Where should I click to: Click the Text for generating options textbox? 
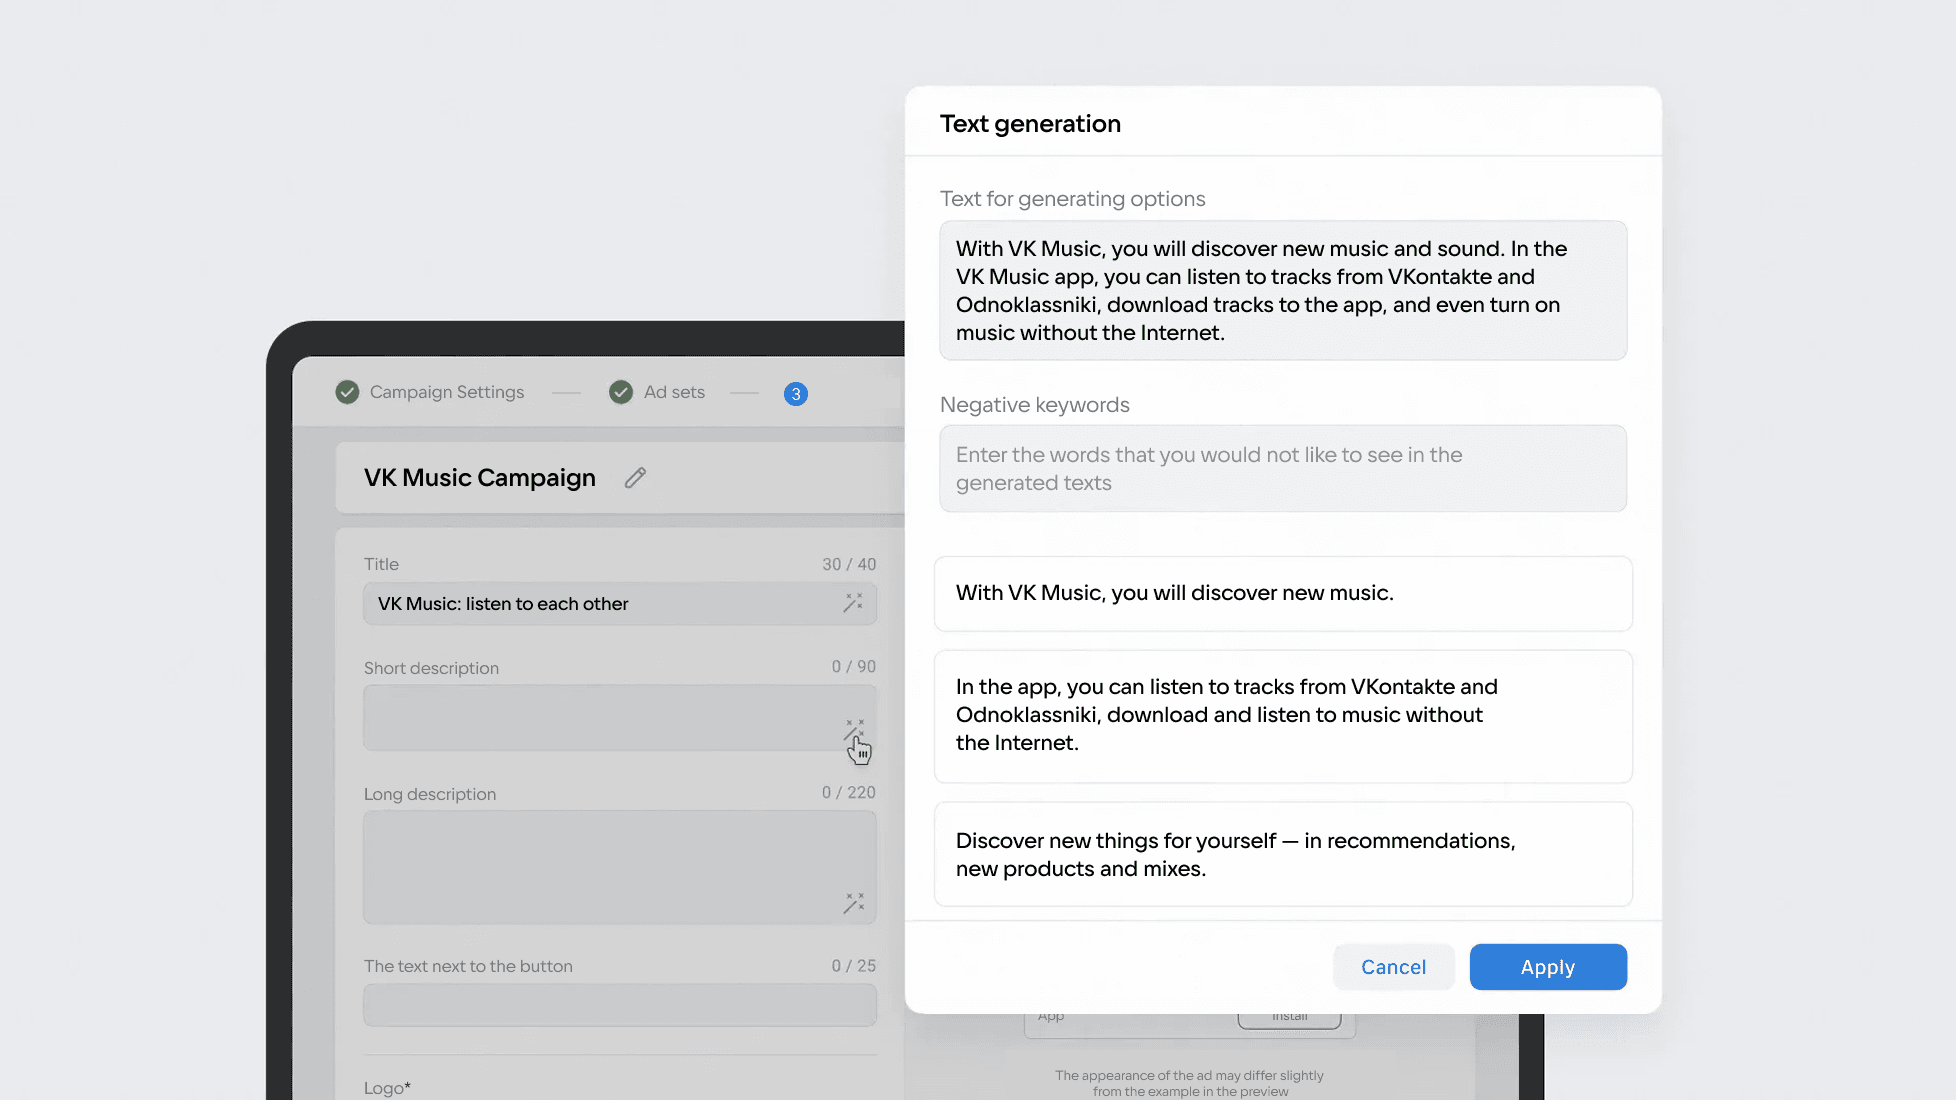pyautogui.click(x=1282, y=291)
